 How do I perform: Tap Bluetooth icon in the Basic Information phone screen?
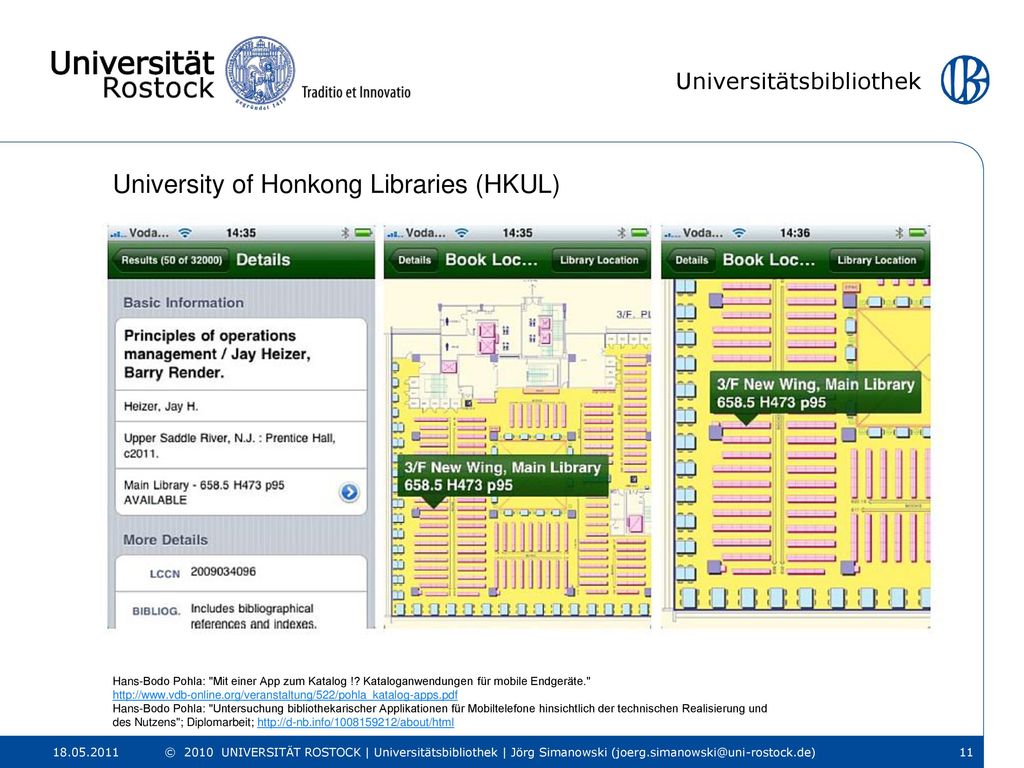coord(345,232)
